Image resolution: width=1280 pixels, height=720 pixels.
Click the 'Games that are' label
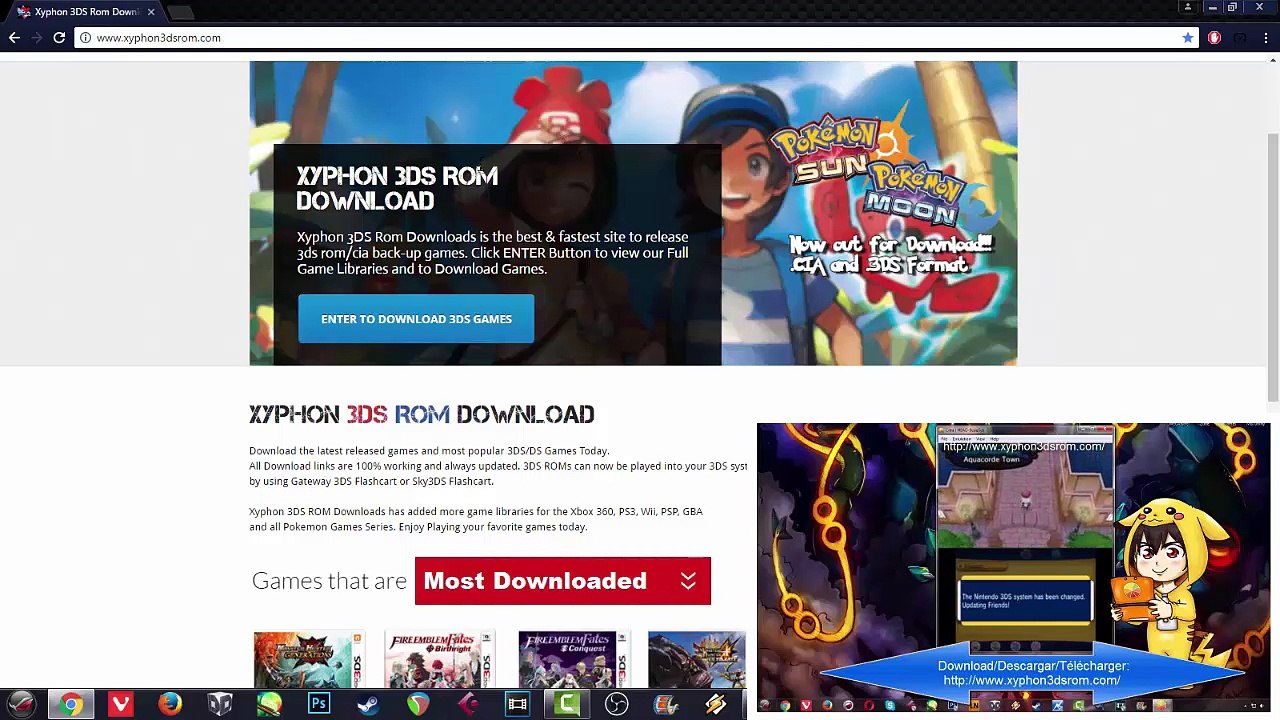pos(329,581)
